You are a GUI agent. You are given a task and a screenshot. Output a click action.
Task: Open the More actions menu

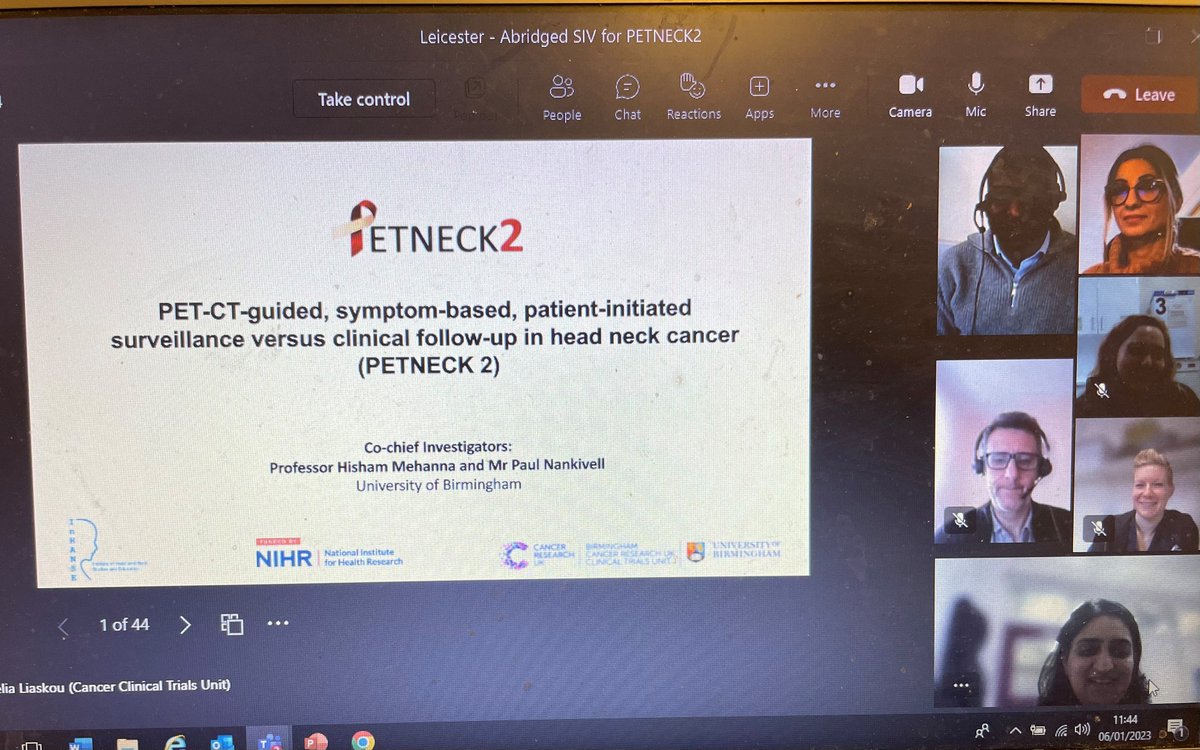824,95
